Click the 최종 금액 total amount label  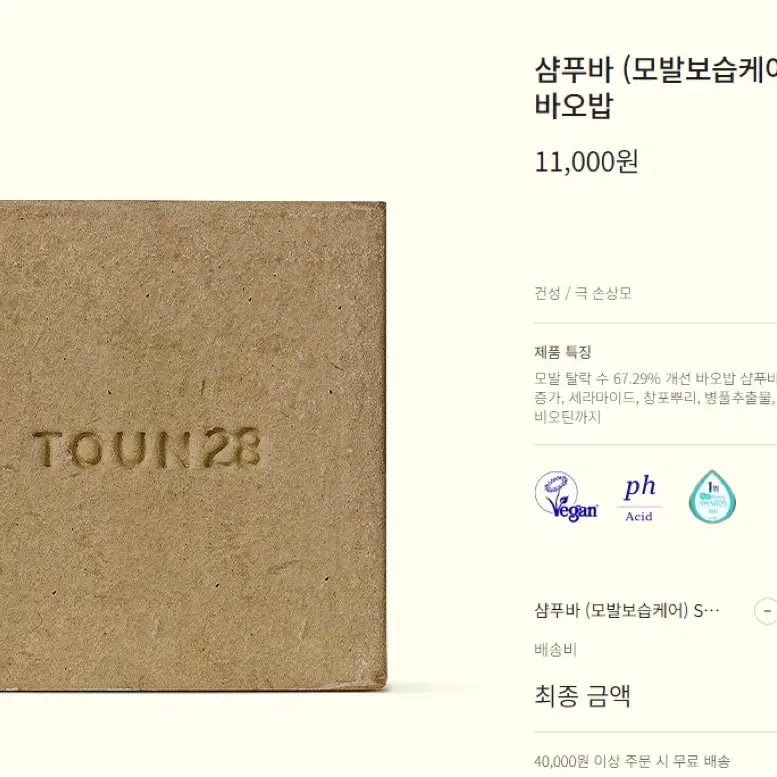tap(583, 696)
